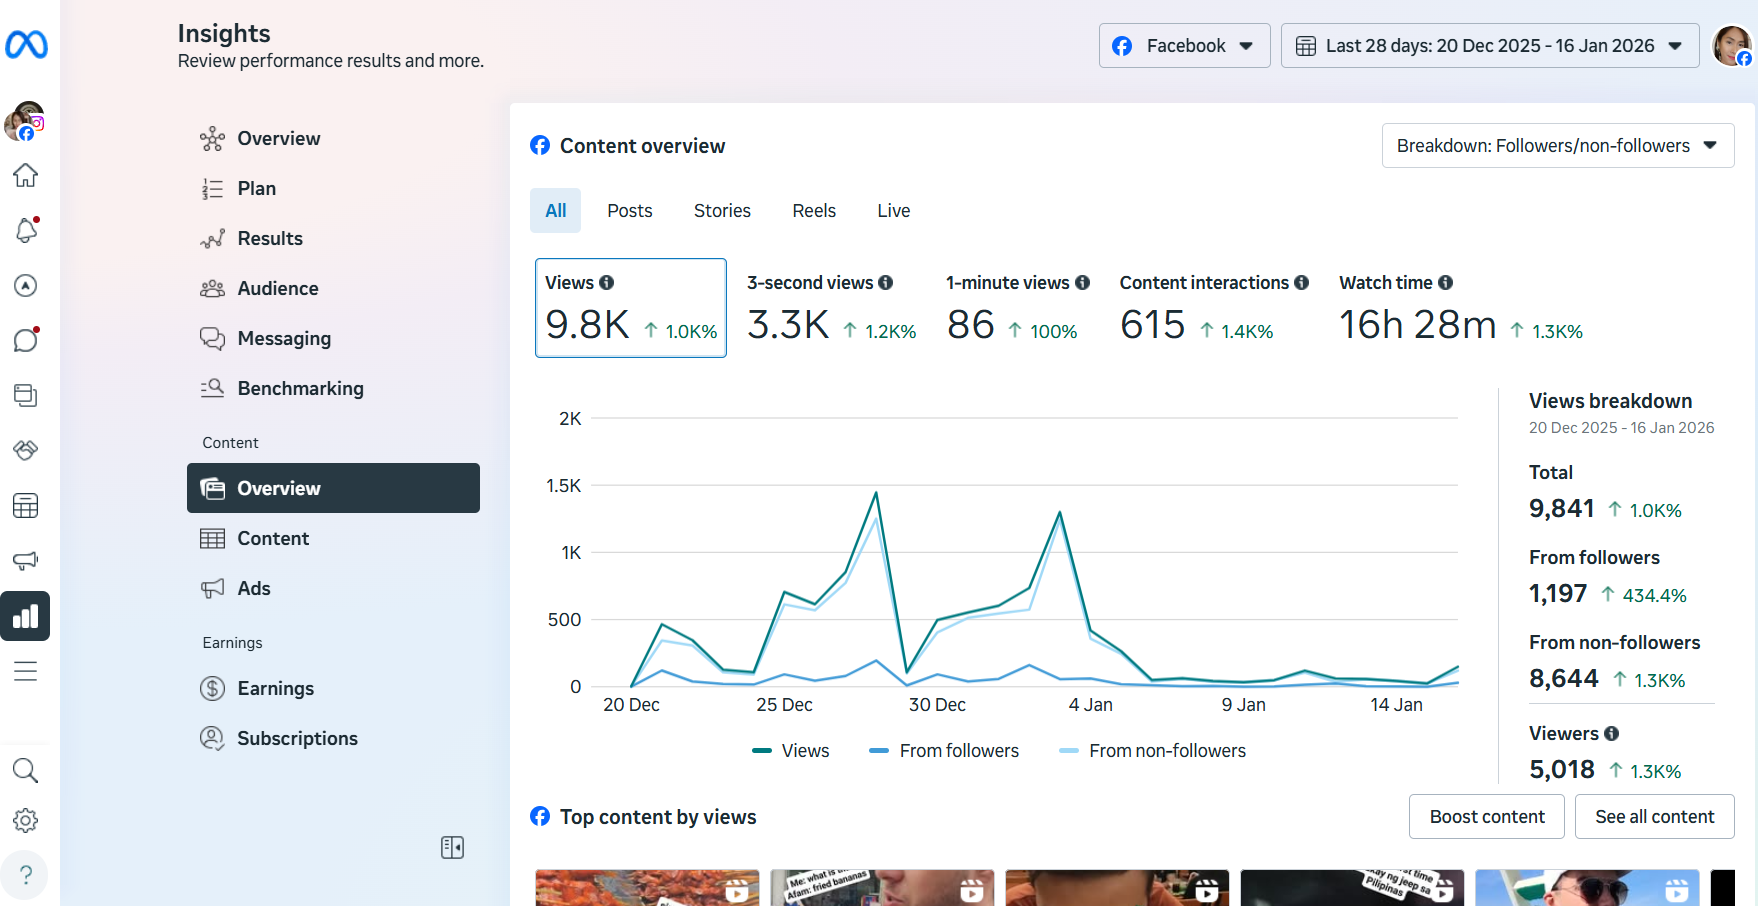Open the Inbox chat bubble icon
Image resolution: width=1758 pixels, height=906 pixels.
click(x=26, y=341)
